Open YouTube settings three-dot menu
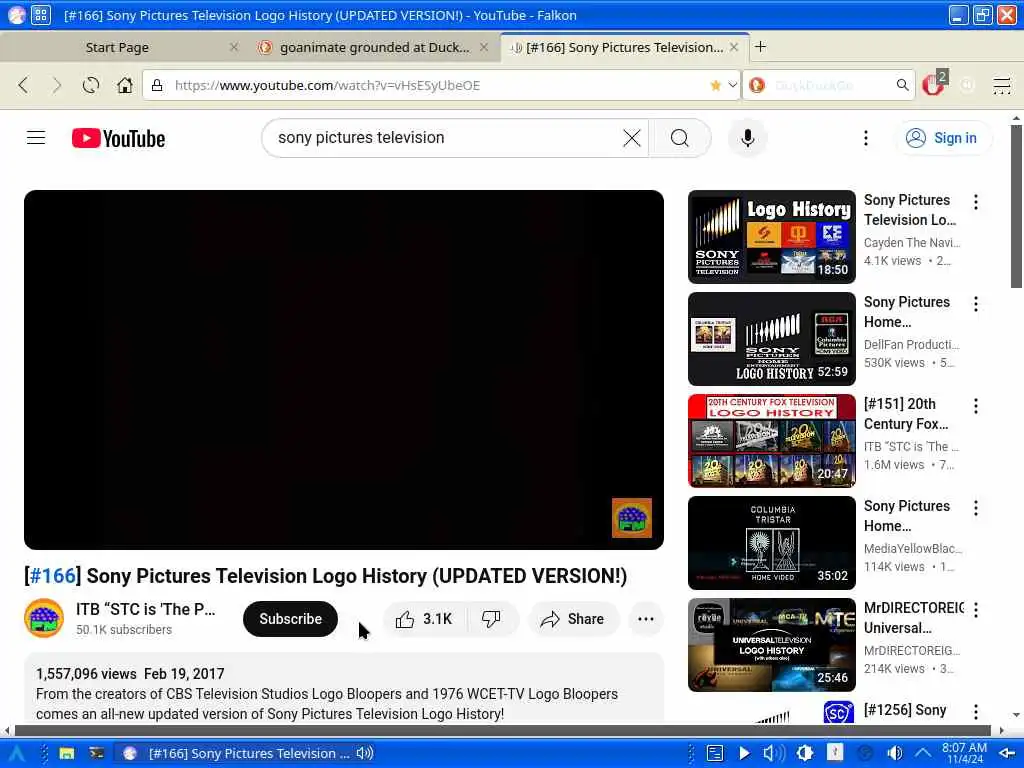 (x=866, y=138)
